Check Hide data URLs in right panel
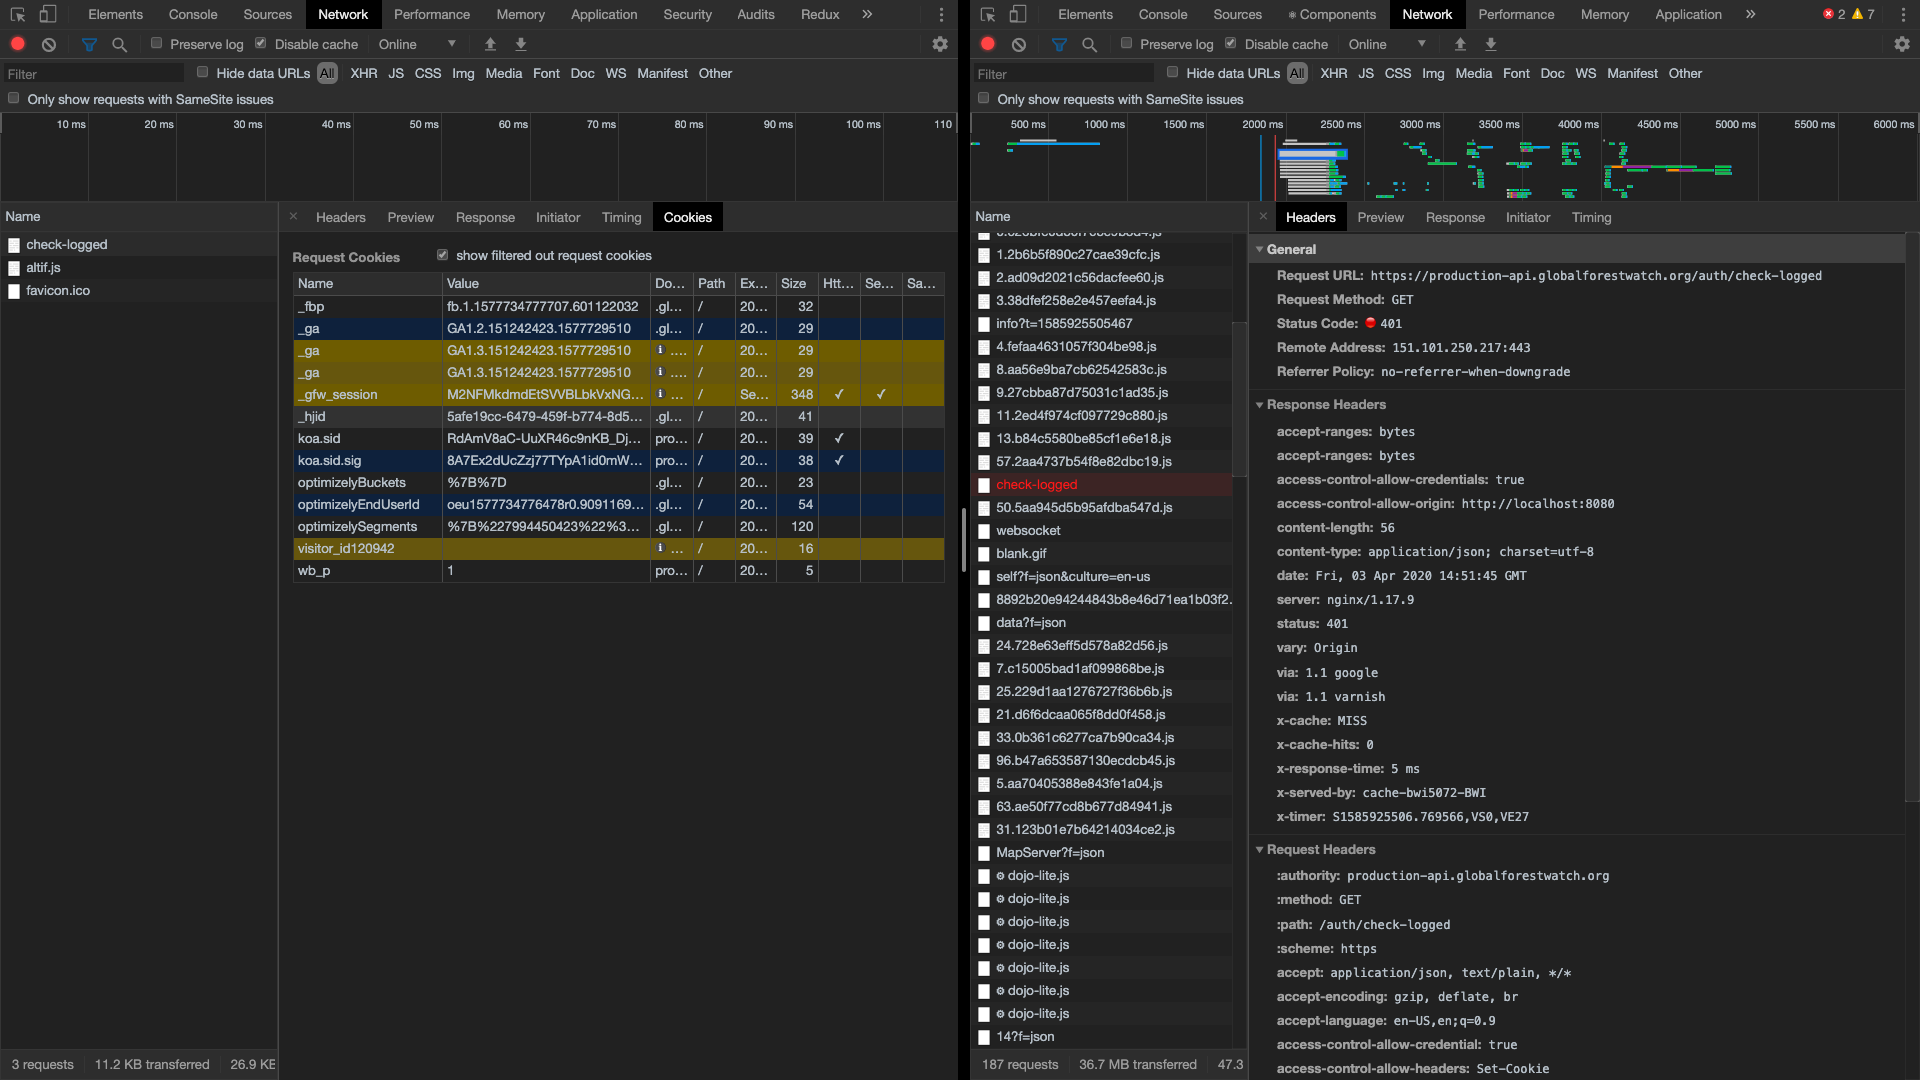The width and height of the screenshot is (1920, 1080). pyautogui.click(x=1173, y=72)
